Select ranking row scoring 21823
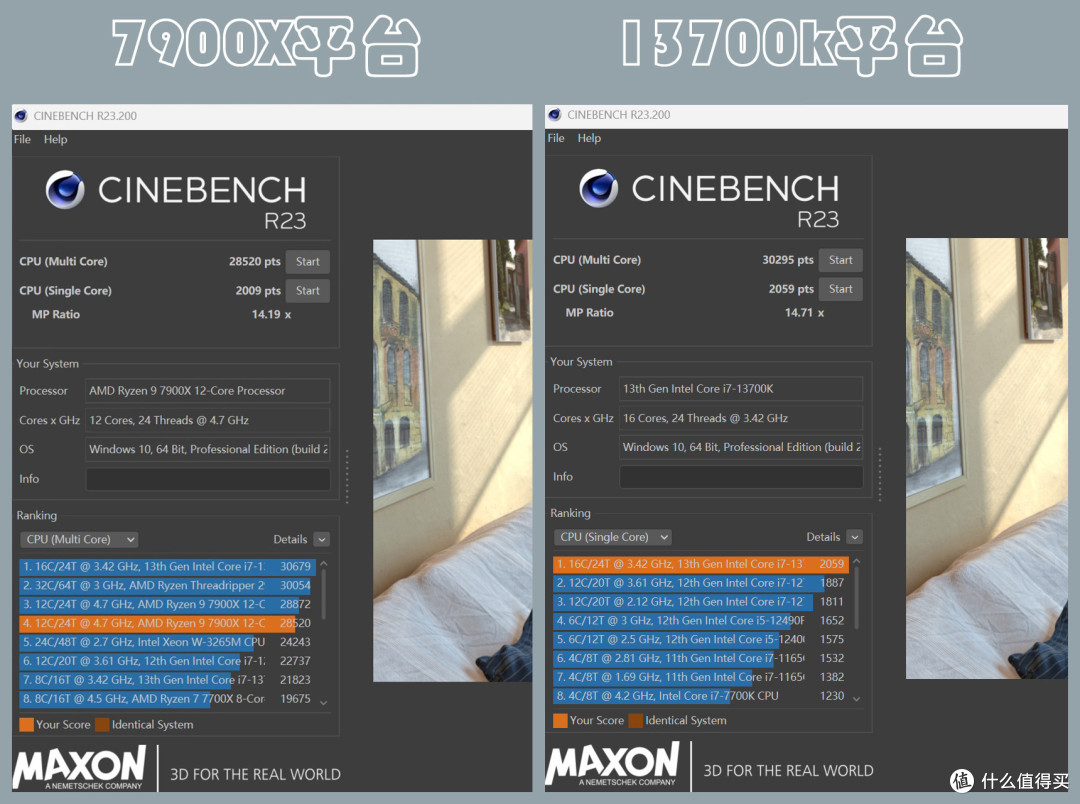The width and height of the screenshot is (1080, 804). coord(167,680)
